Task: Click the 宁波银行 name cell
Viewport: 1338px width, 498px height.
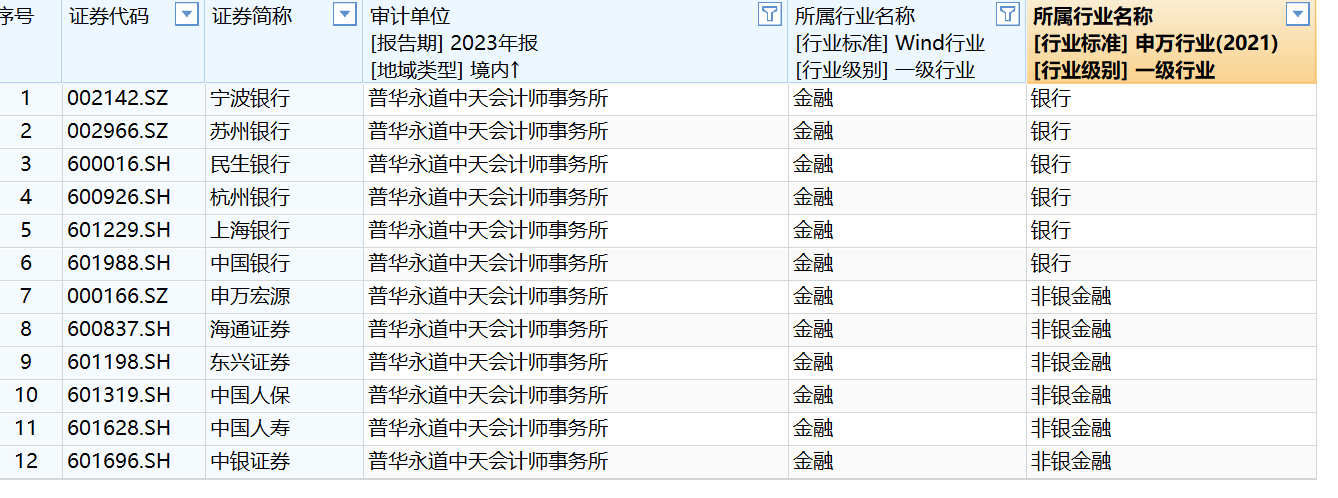Action: [x=284, y=99]
